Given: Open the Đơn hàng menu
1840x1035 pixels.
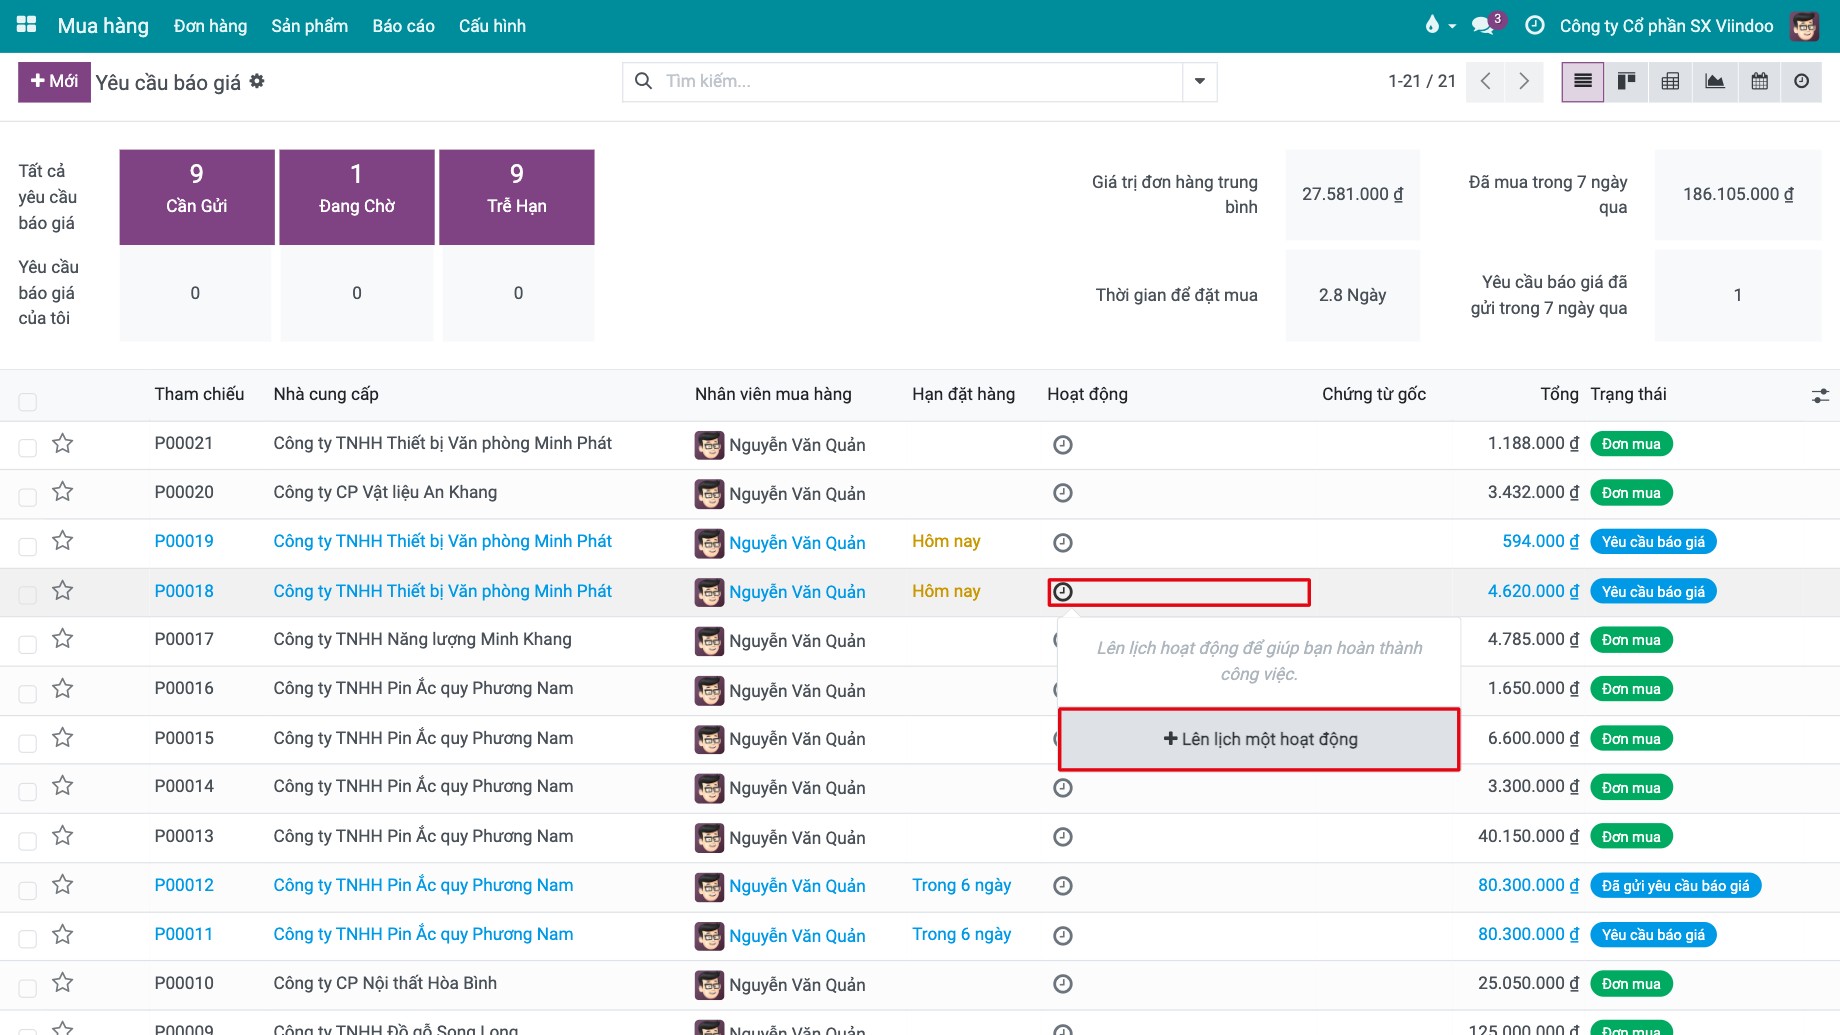Looking at the screenshot, I should [210, 26].
